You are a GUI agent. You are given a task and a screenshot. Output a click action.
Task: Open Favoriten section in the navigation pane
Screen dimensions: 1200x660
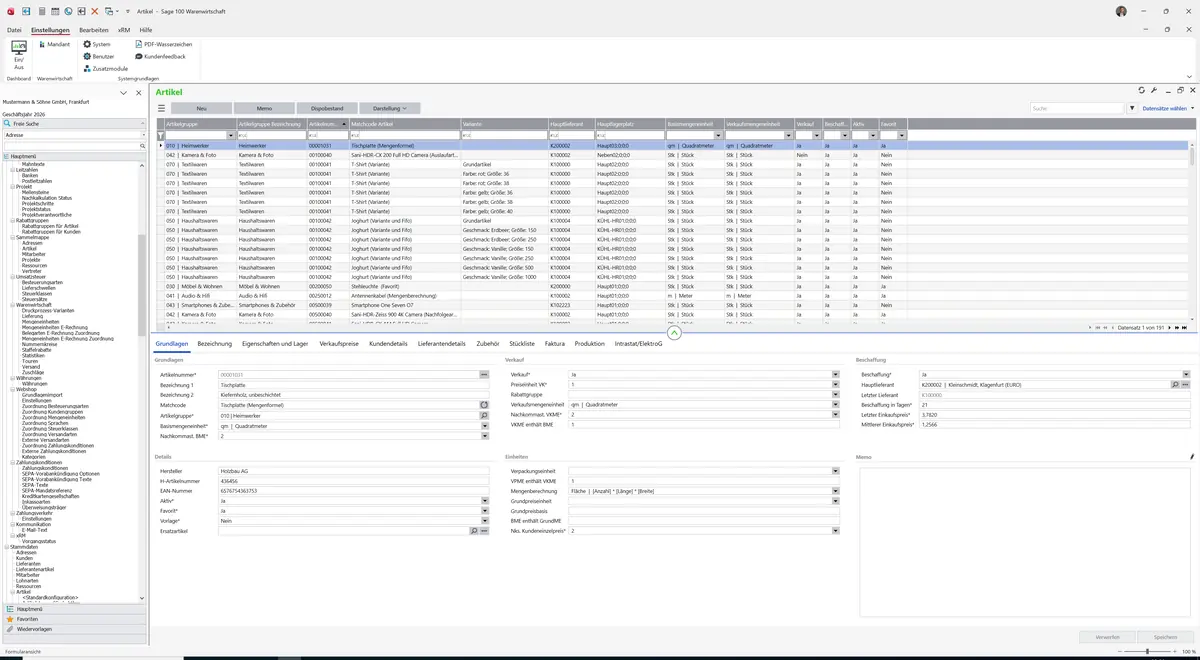(74, 619)
